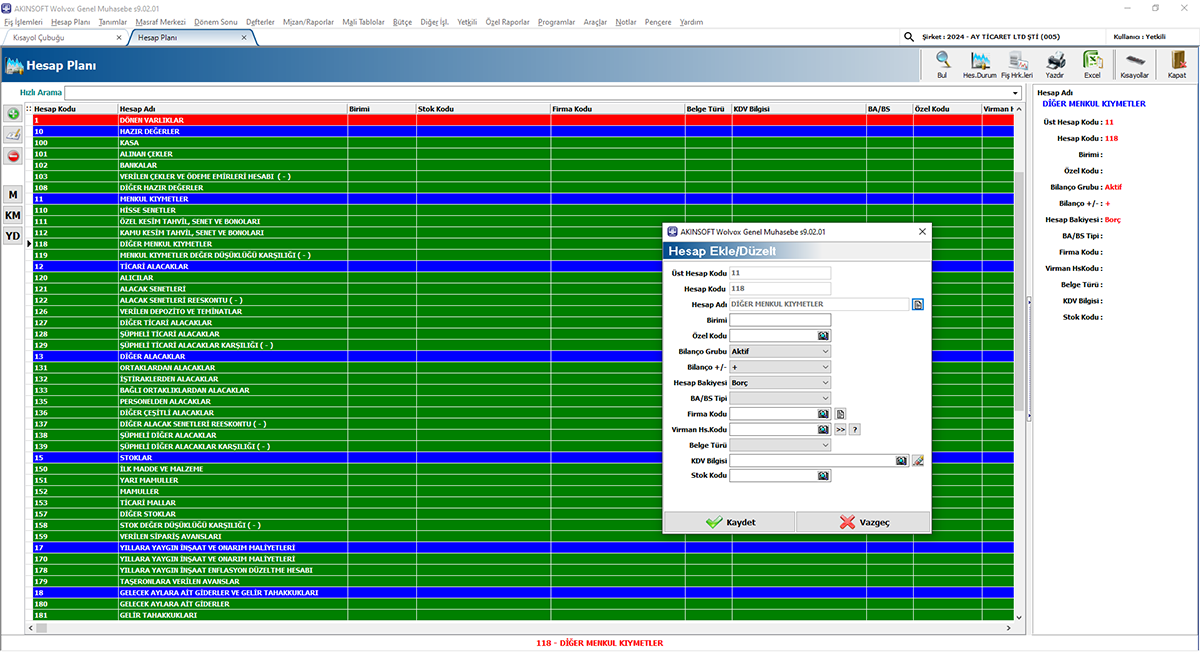Click into the Birimi text field
The image size is (1200, 653).
coord(780,320)
